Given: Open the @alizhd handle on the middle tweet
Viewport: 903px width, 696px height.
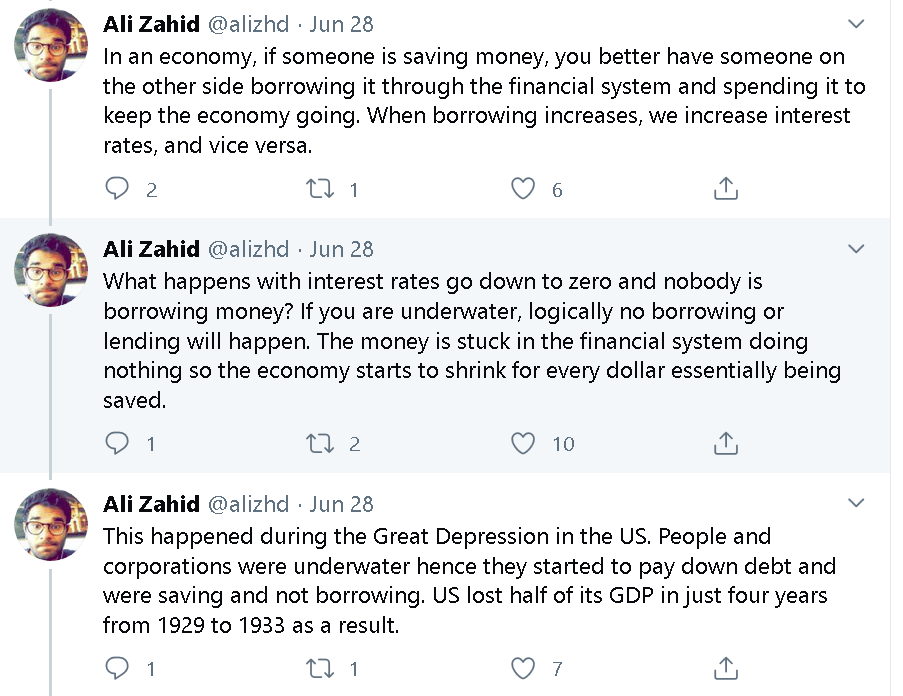Looking at the screenshot, I should click(x=248, y=249).
